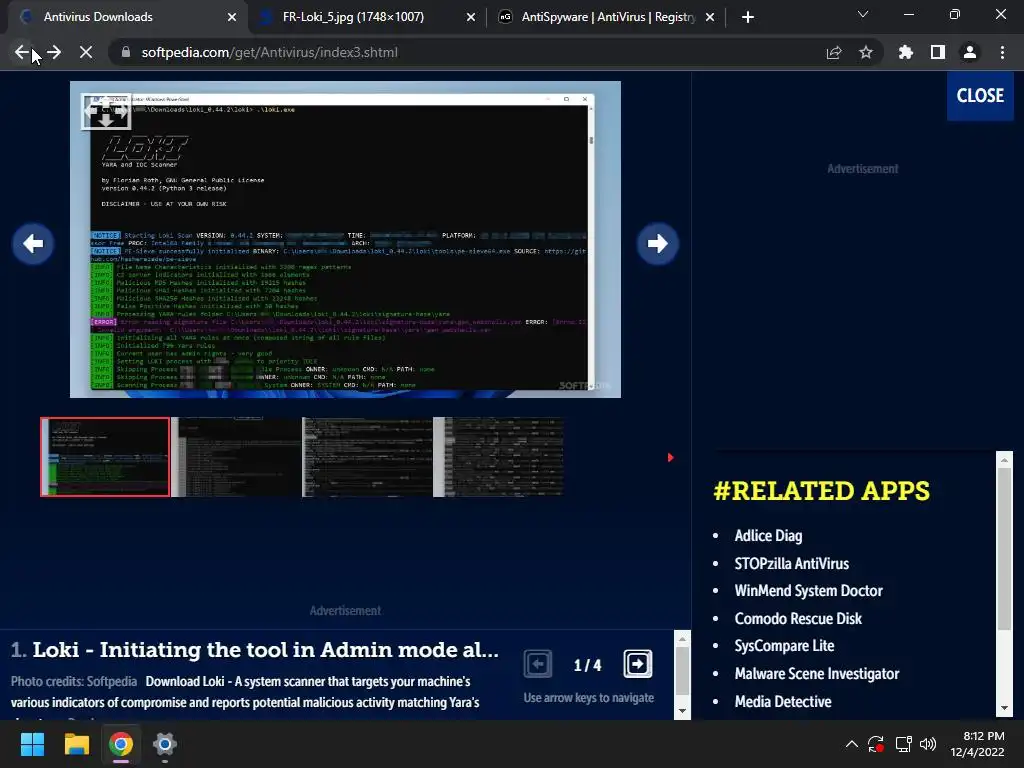Switch to the AntiSpyware AntiVirus Registry tab
This screenshot has height=768, width=1024.
[x=606, y=17]
